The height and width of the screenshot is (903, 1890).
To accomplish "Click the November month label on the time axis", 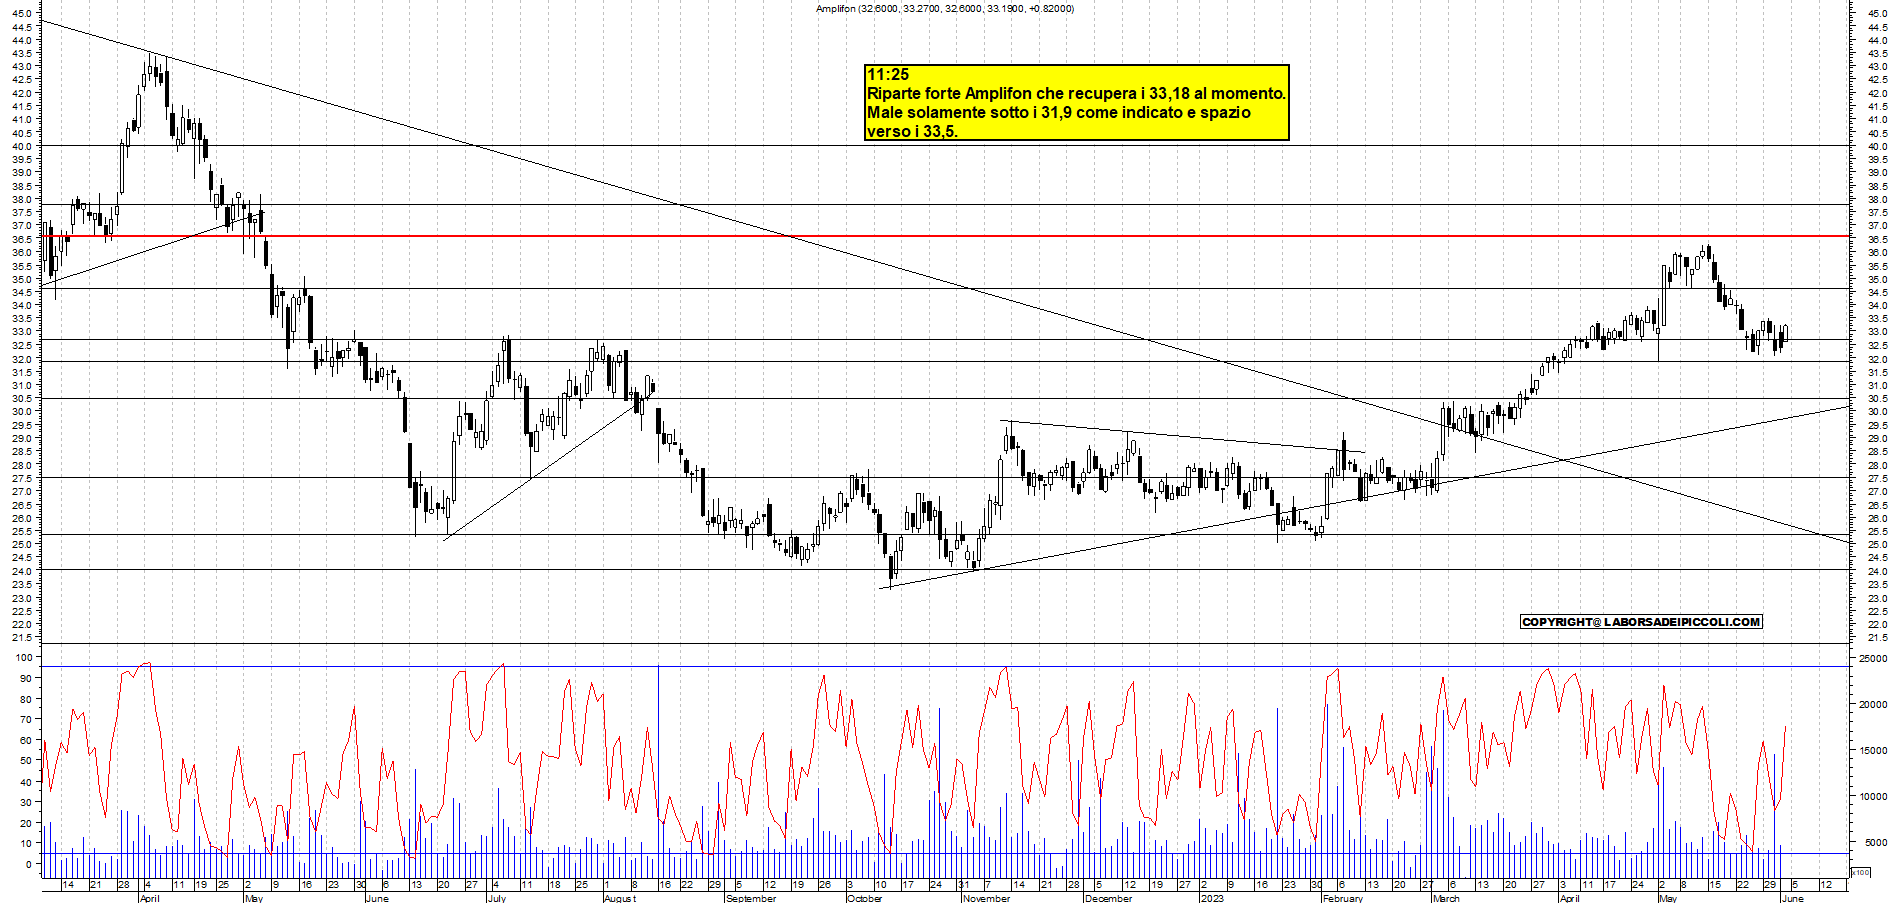I will pos(987,898).
